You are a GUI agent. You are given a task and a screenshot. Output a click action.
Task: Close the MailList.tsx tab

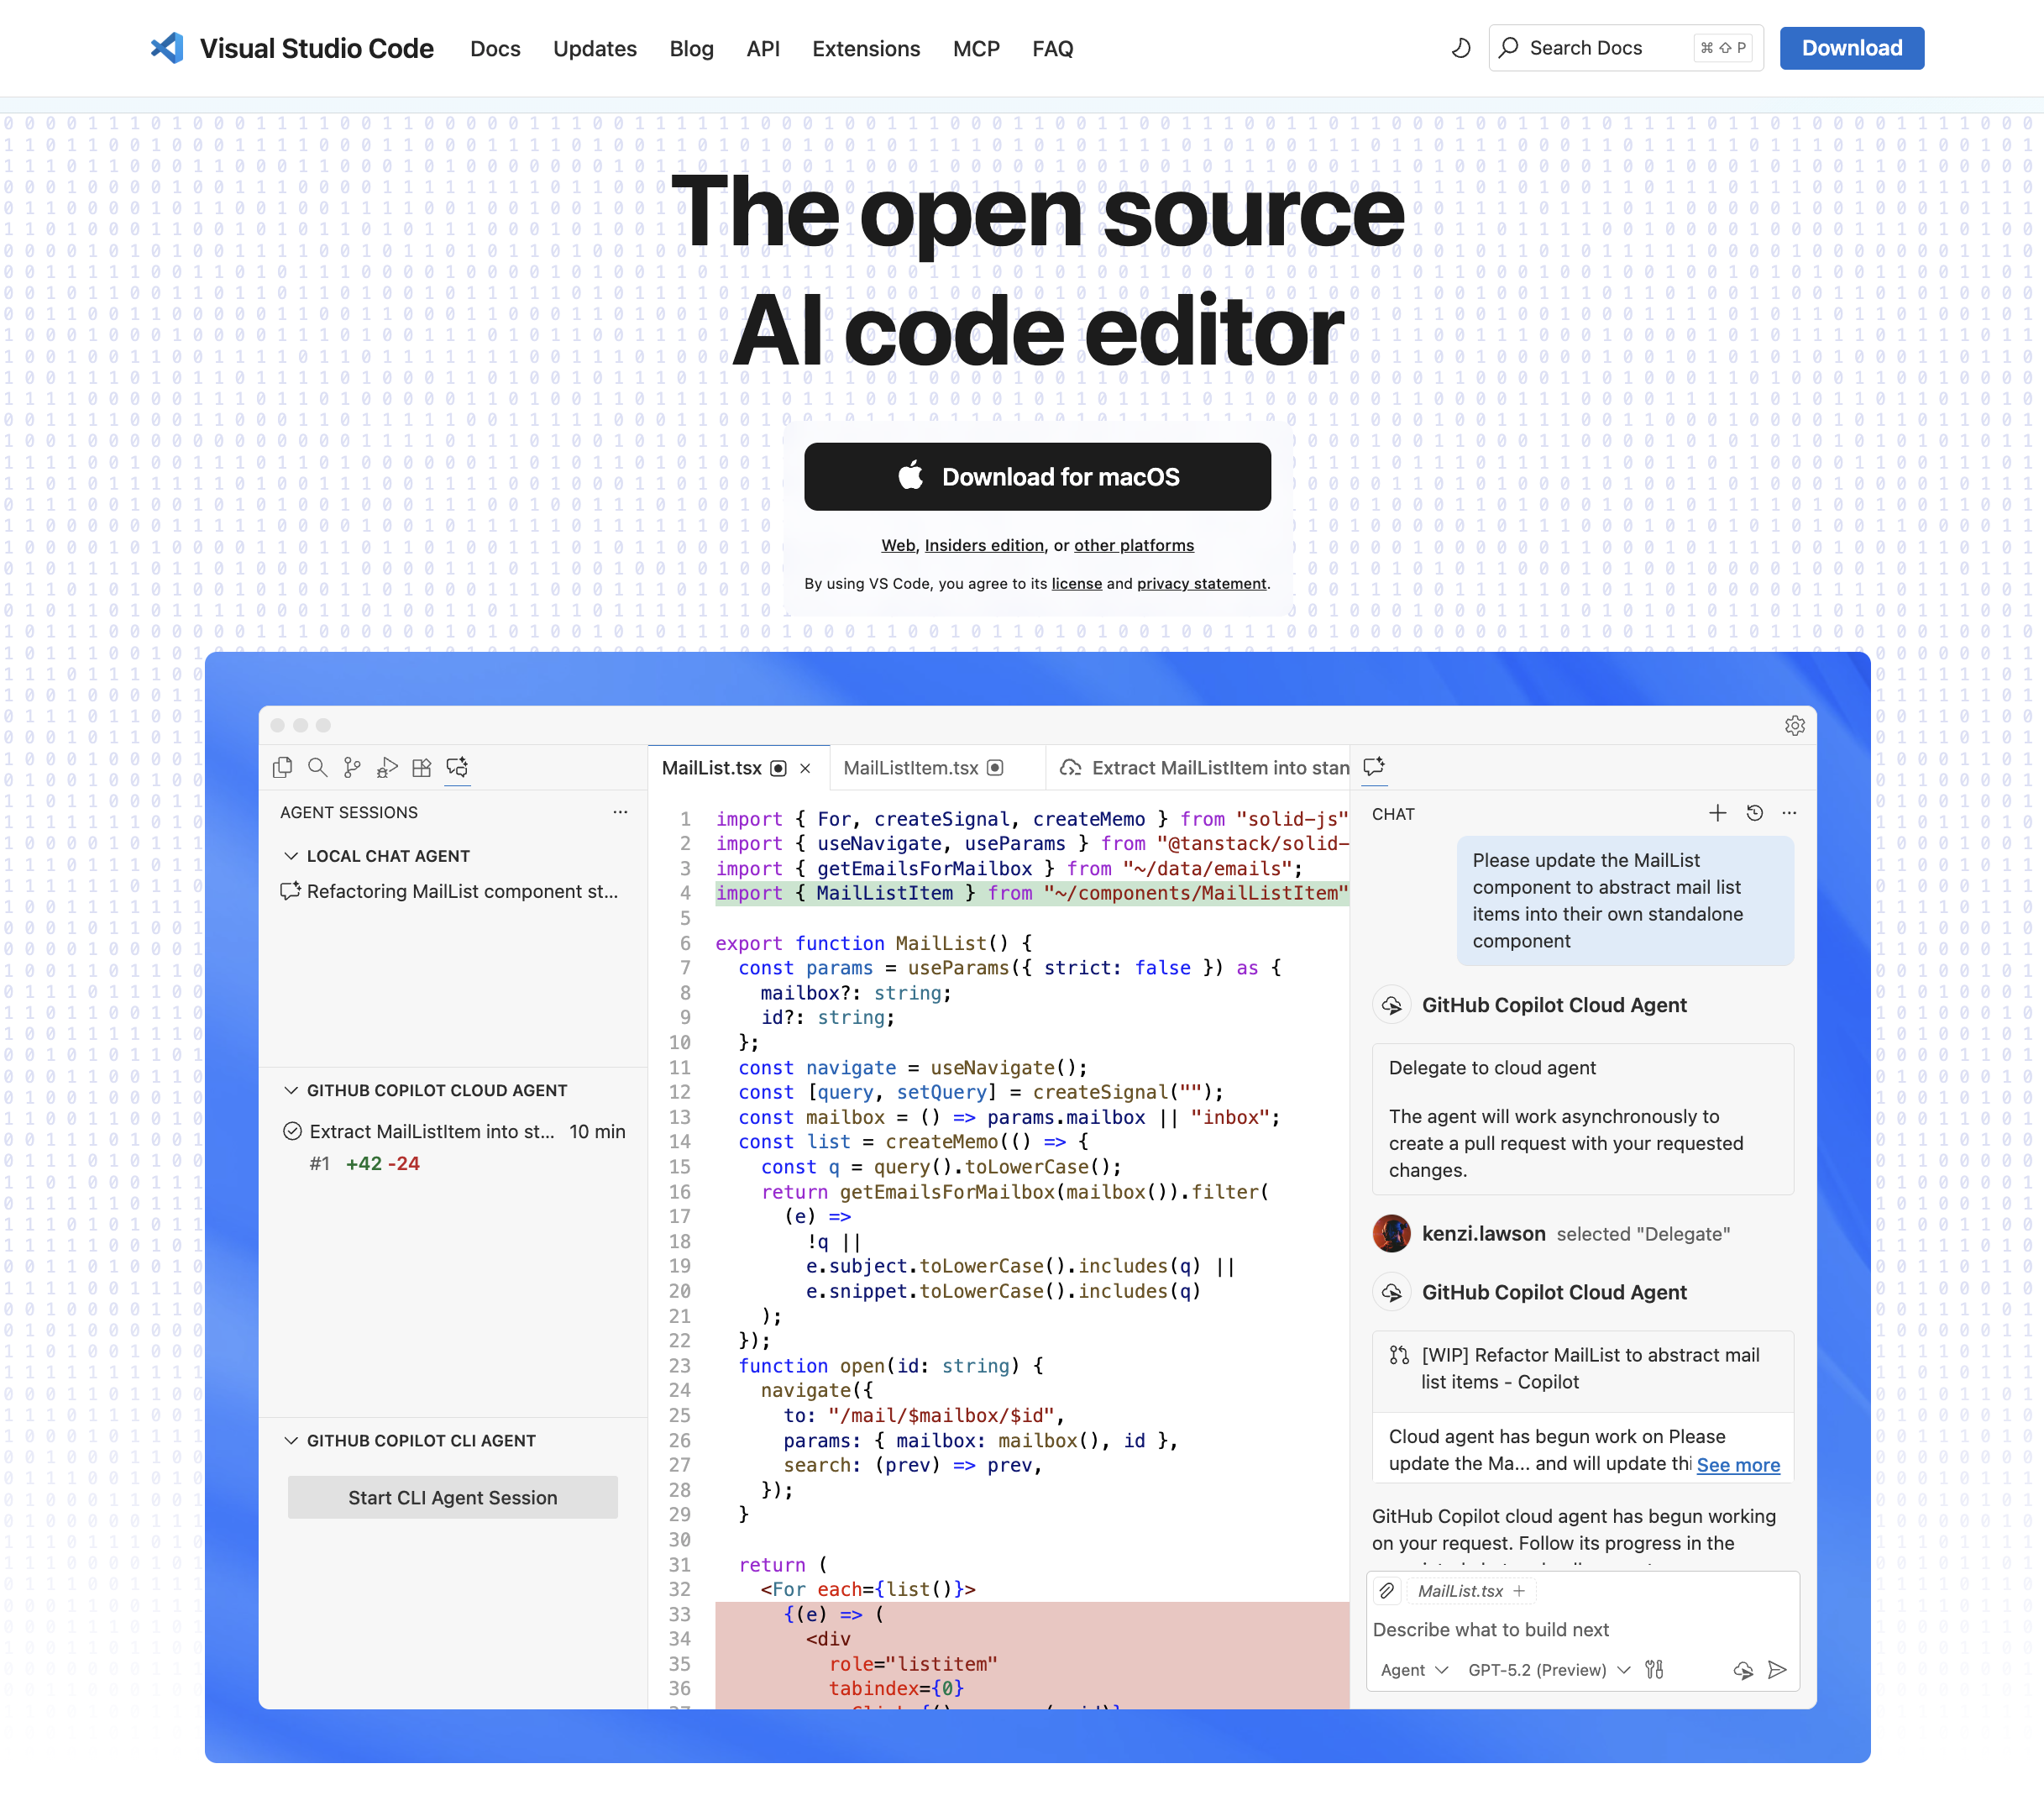click(805, 768)
